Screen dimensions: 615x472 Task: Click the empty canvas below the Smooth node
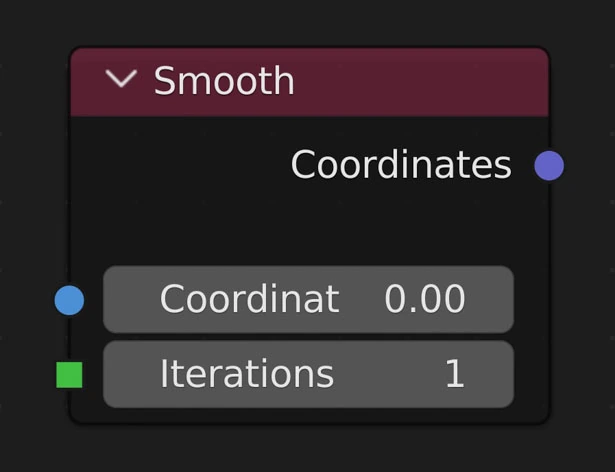coord(300,450)
